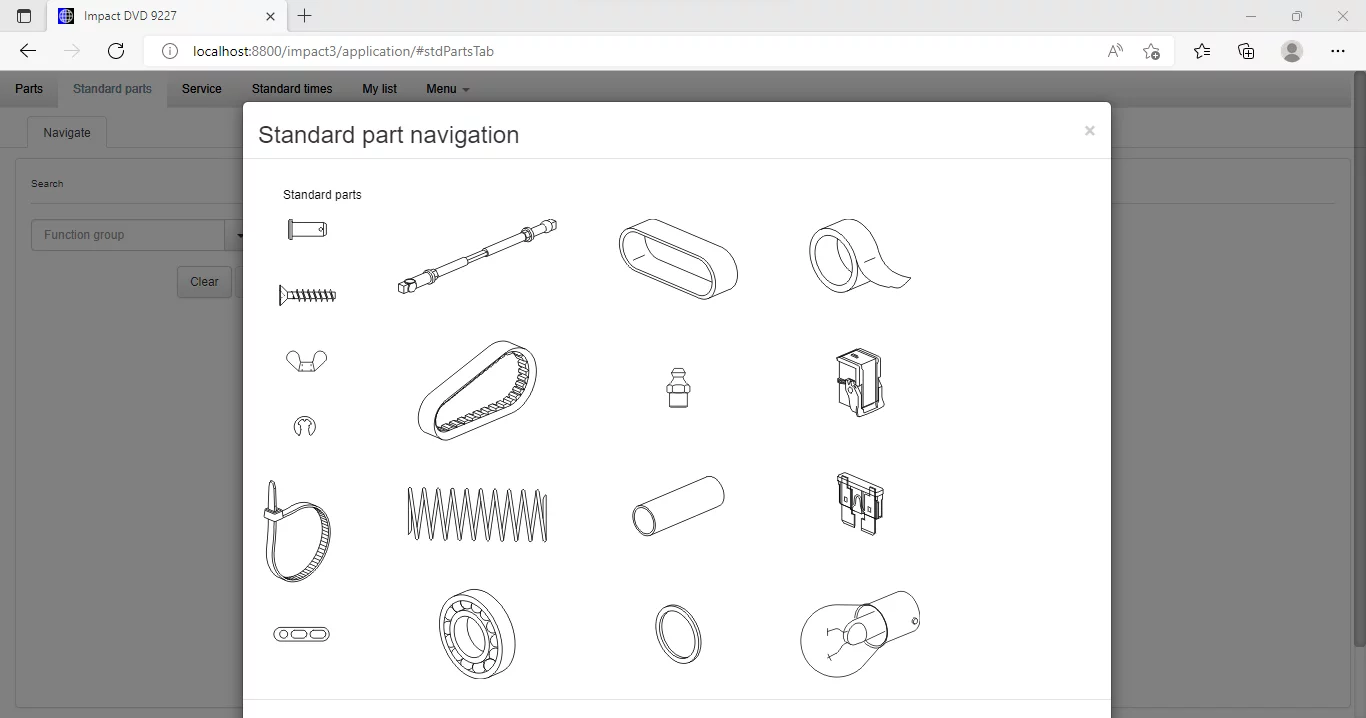Select the toothed timing belt icon
The height and width of the screenshot is (718, 1366).
click(x=477, y=390)
